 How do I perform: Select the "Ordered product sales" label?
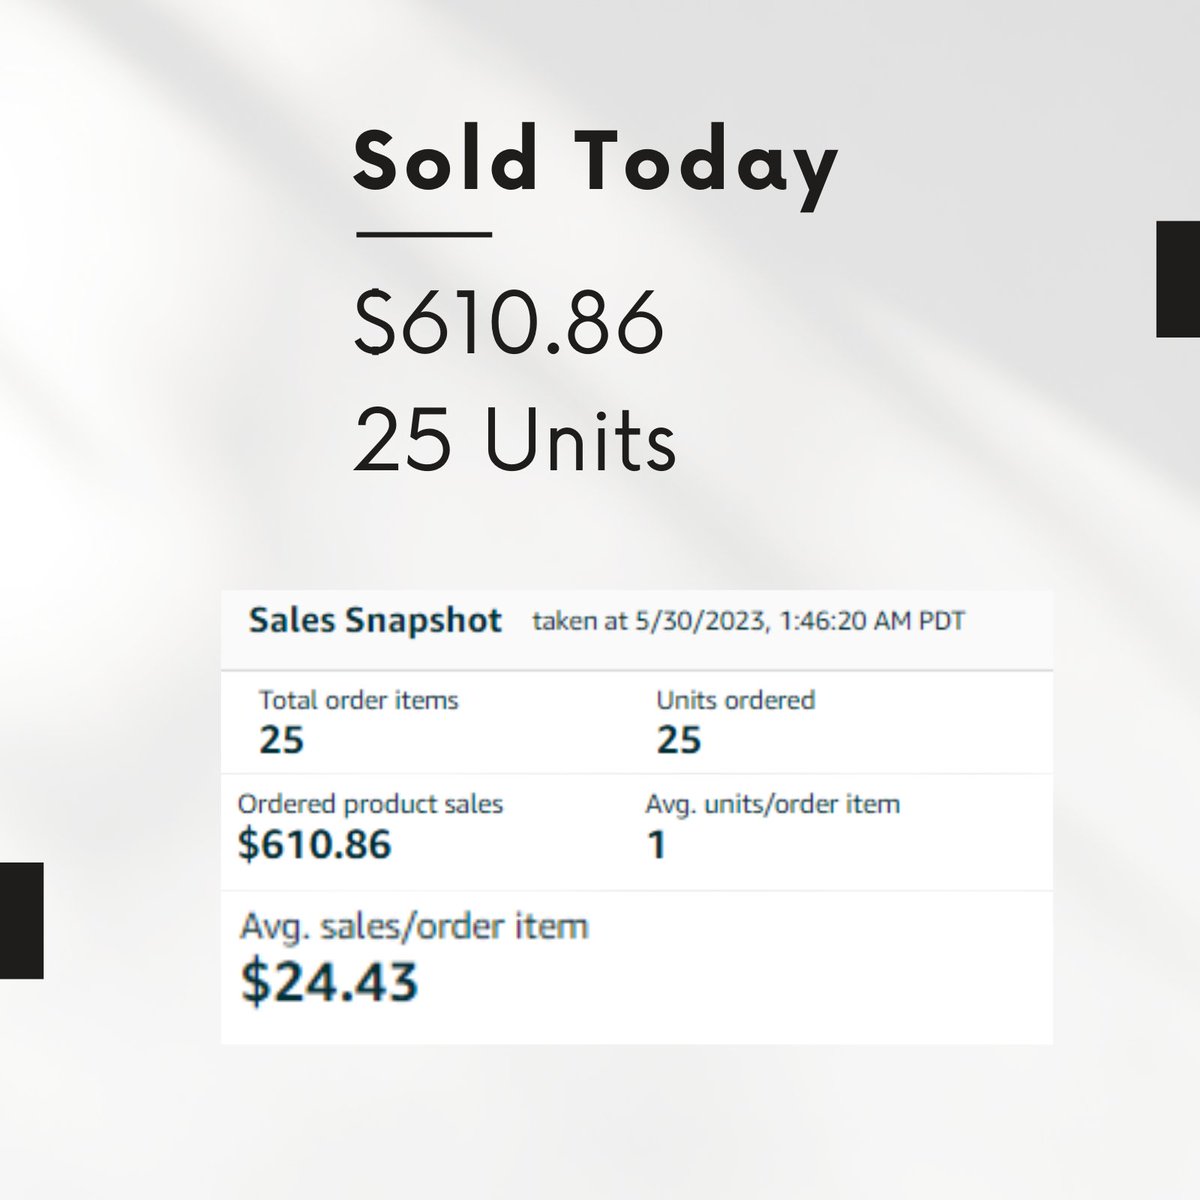(370, 804)
